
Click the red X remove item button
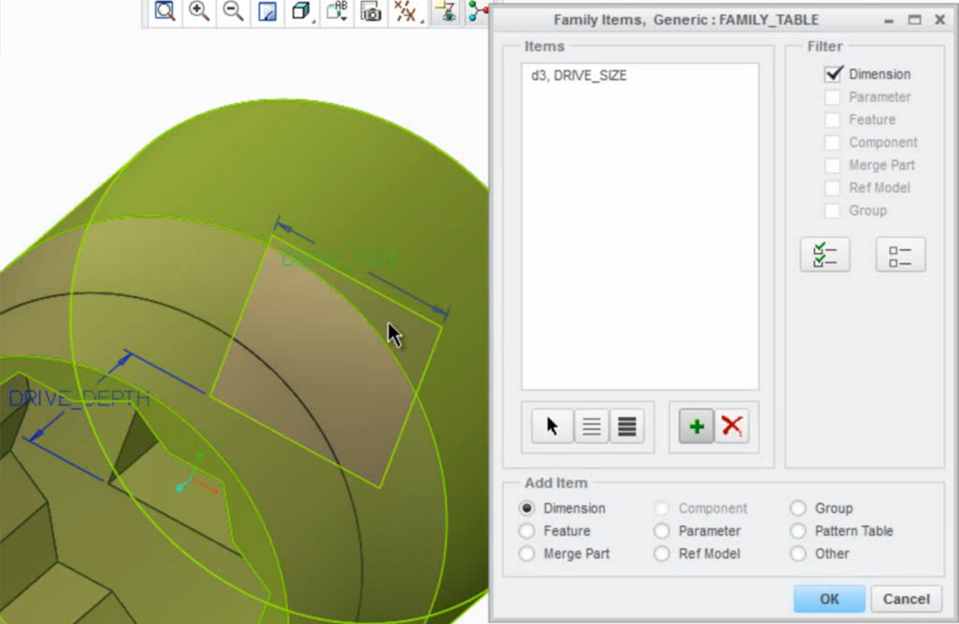pyautogui.click(x=731, y=426)
